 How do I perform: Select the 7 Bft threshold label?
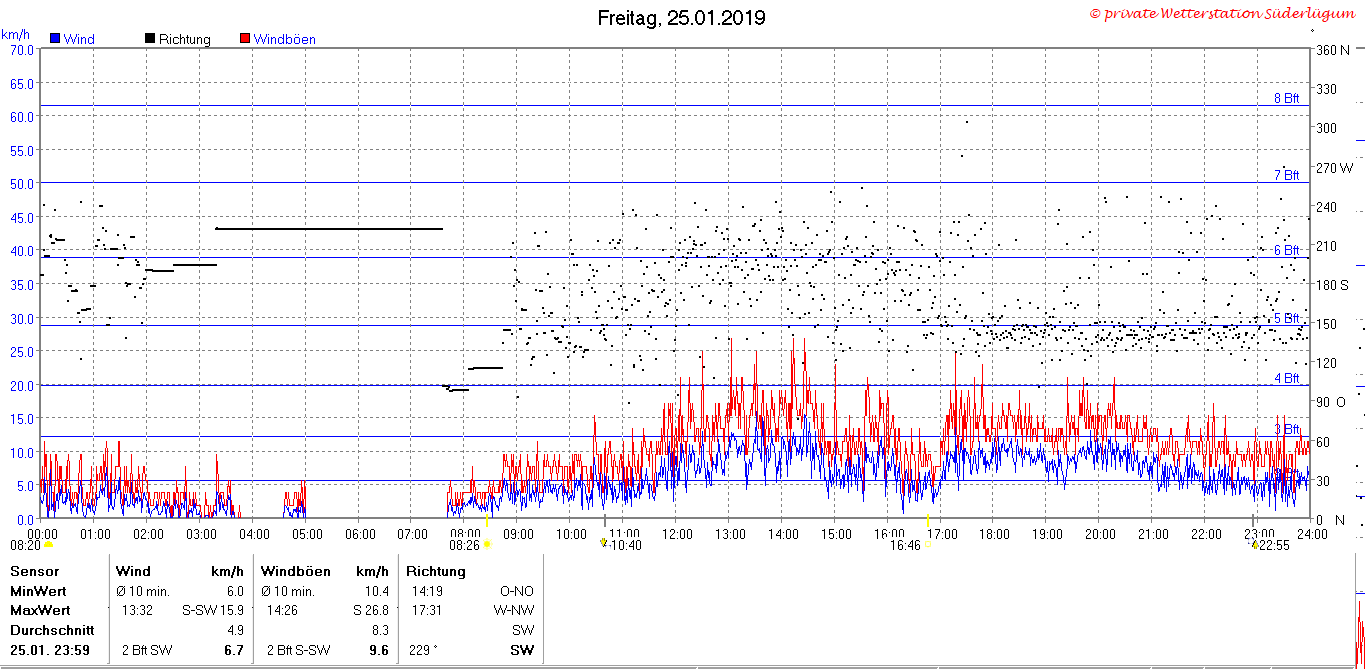[1286, 175]
